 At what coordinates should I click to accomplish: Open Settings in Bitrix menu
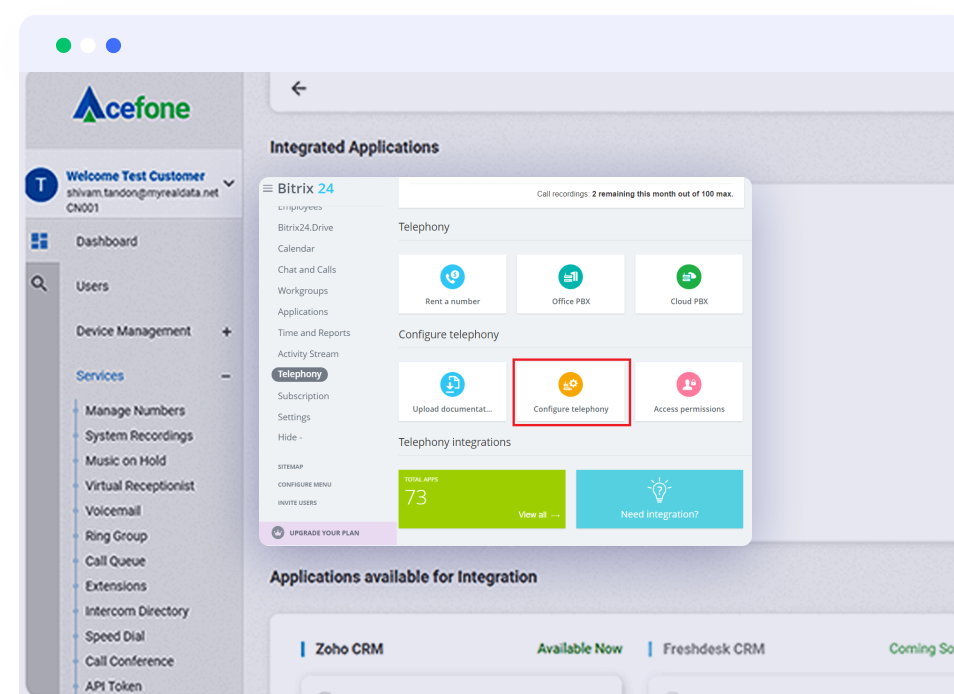294,417
